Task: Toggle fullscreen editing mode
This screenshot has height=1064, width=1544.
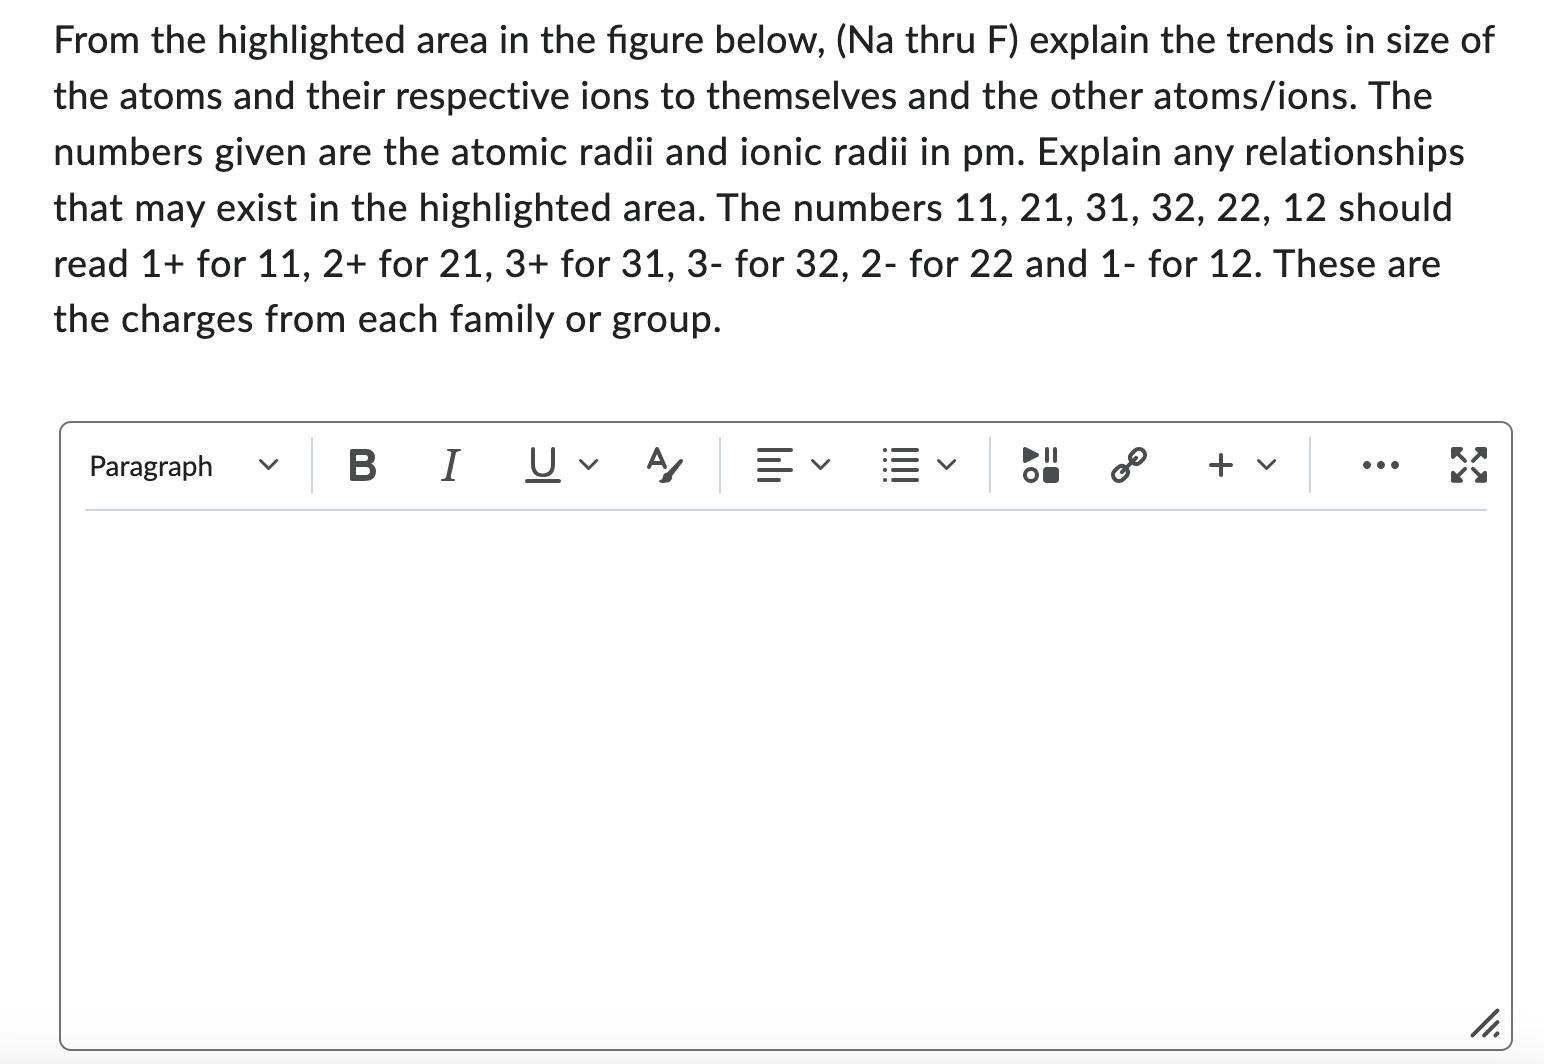Action: tap(1470, 464)
